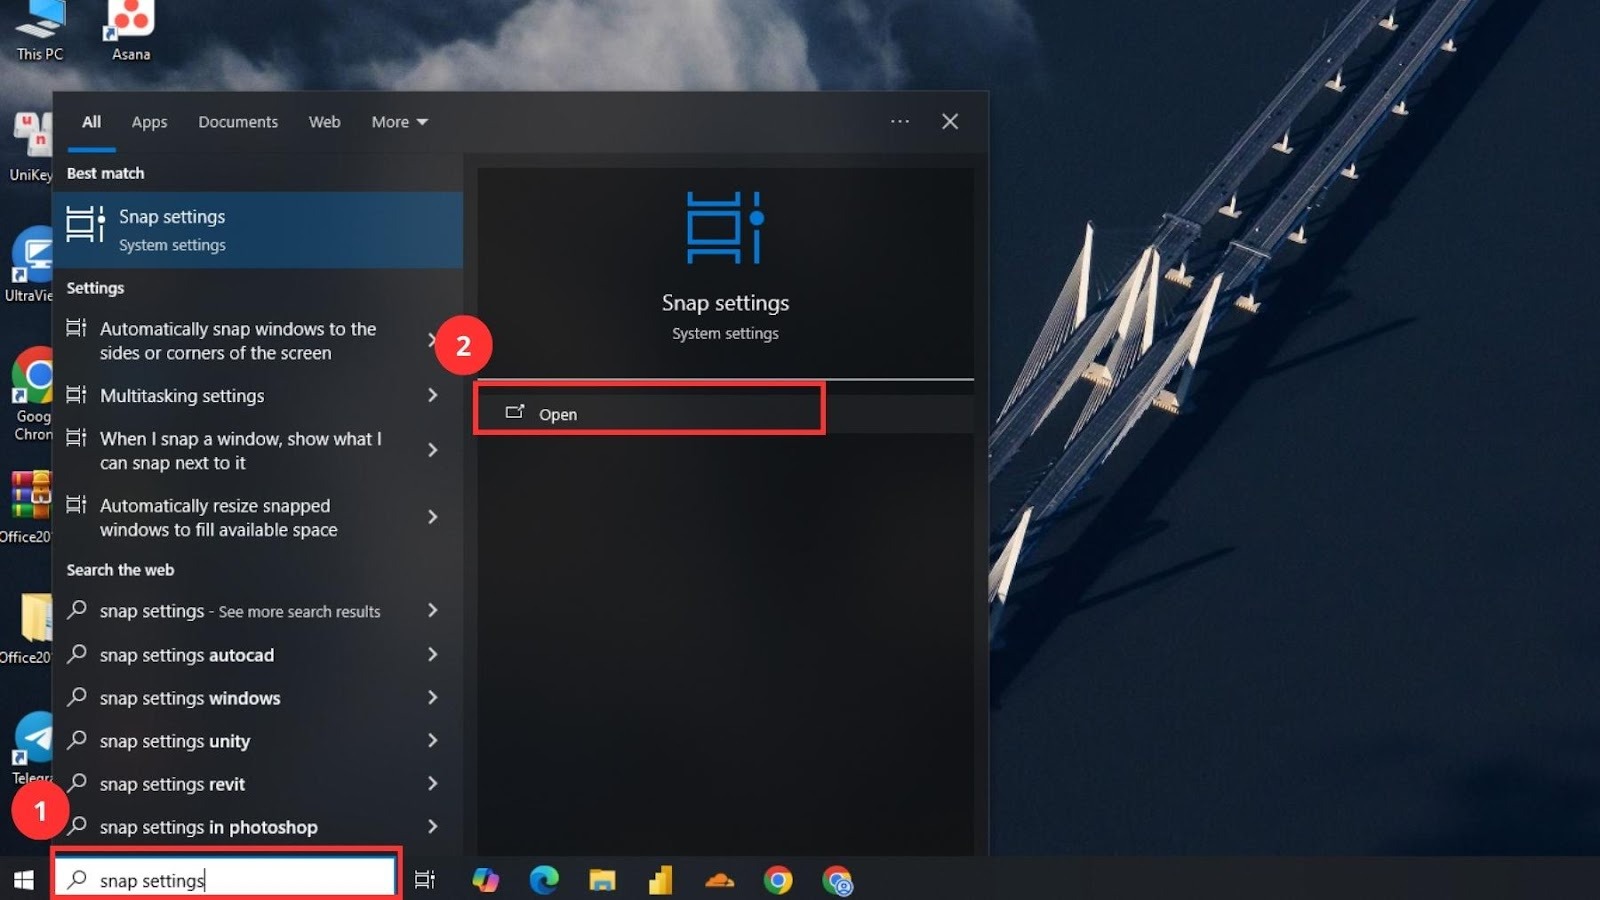The width and height of the screenshot is (1600, 900).
Task: Open Google Chrome from the taskbar
Action: tap(778, 880)
